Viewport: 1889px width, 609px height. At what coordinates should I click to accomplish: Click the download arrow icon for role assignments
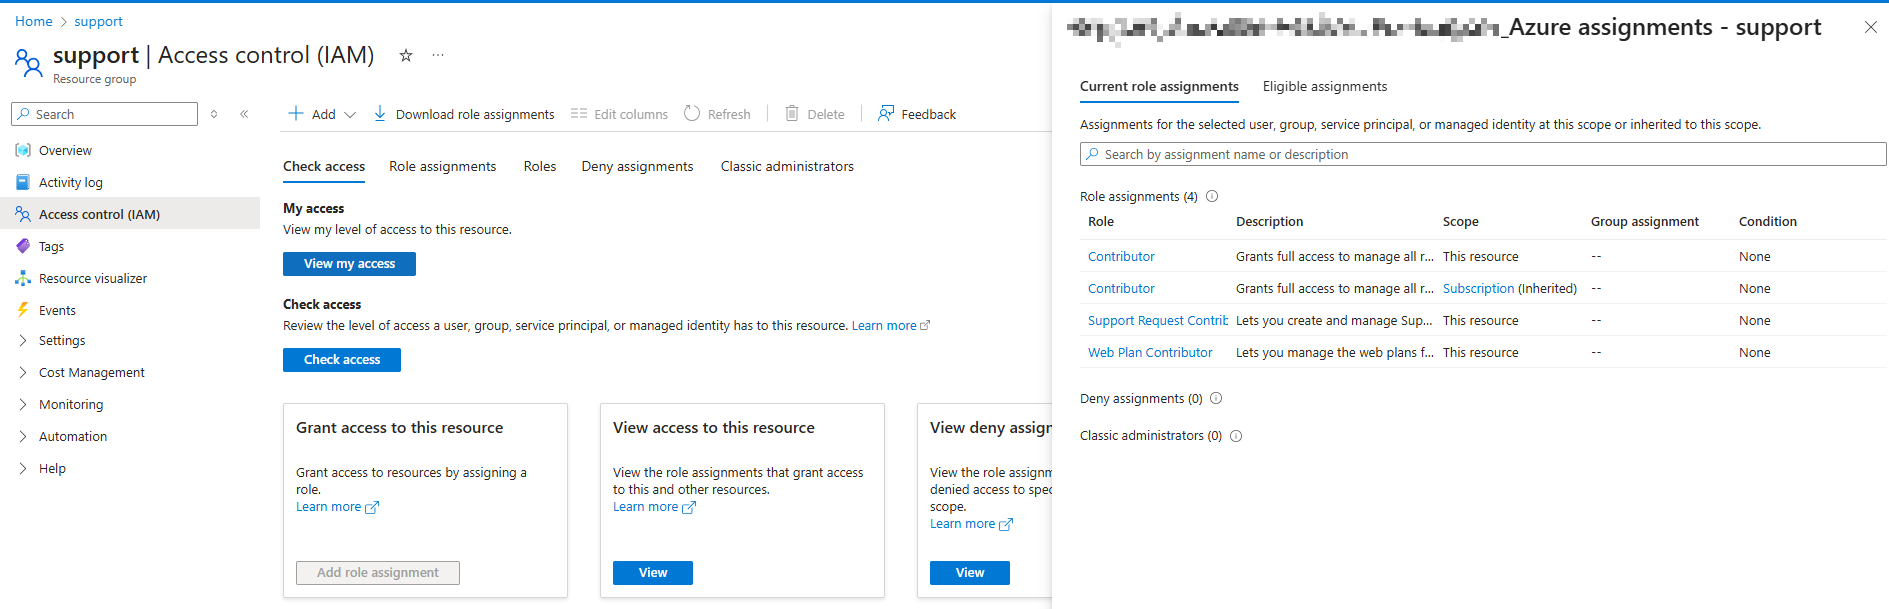[x=380, y=114]
